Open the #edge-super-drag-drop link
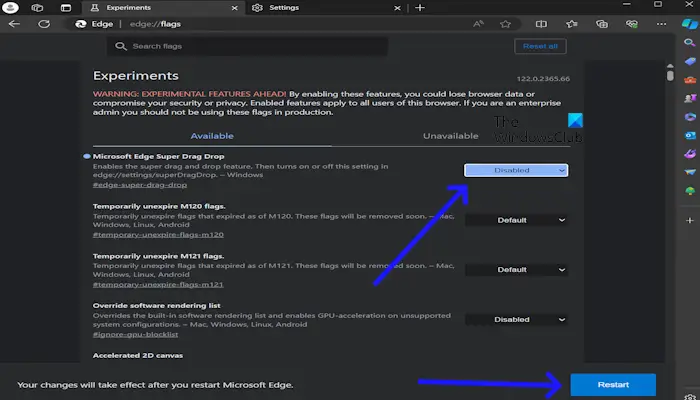The width and height of the screenshot is (700, 400). pos(140,185)
